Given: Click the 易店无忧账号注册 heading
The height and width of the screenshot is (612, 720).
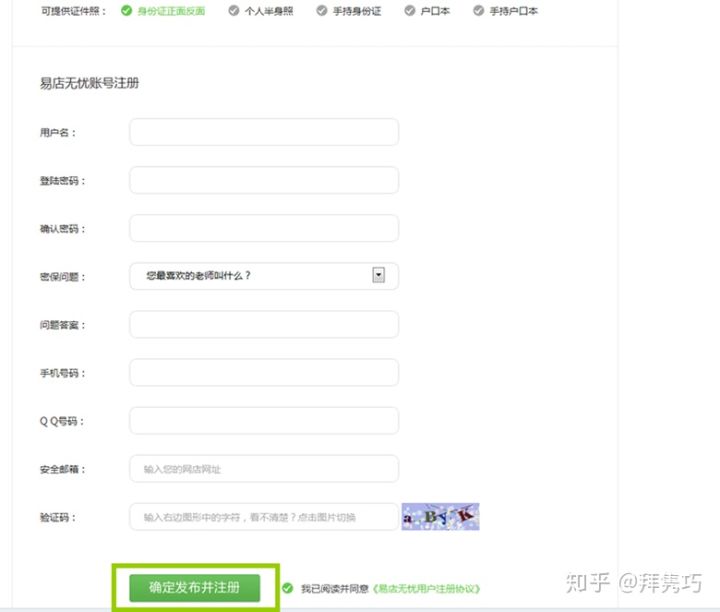Looking at the screenshot, I should point(90,83).
